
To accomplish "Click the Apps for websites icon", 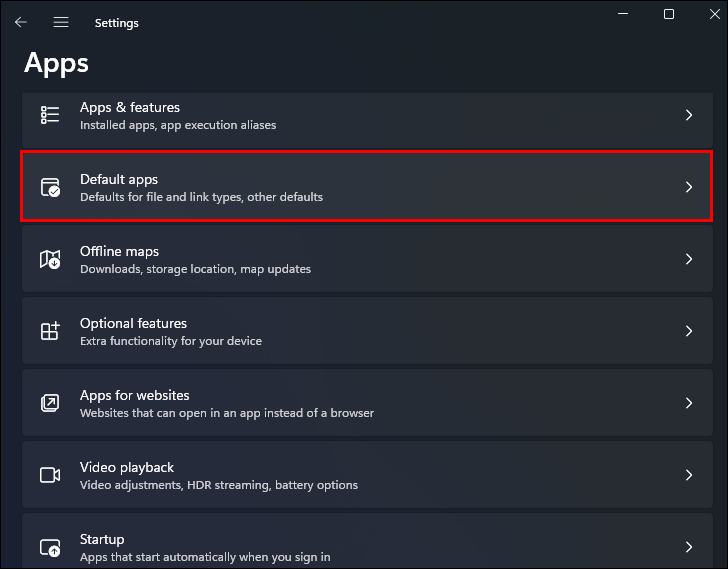I will pos(50,403).
